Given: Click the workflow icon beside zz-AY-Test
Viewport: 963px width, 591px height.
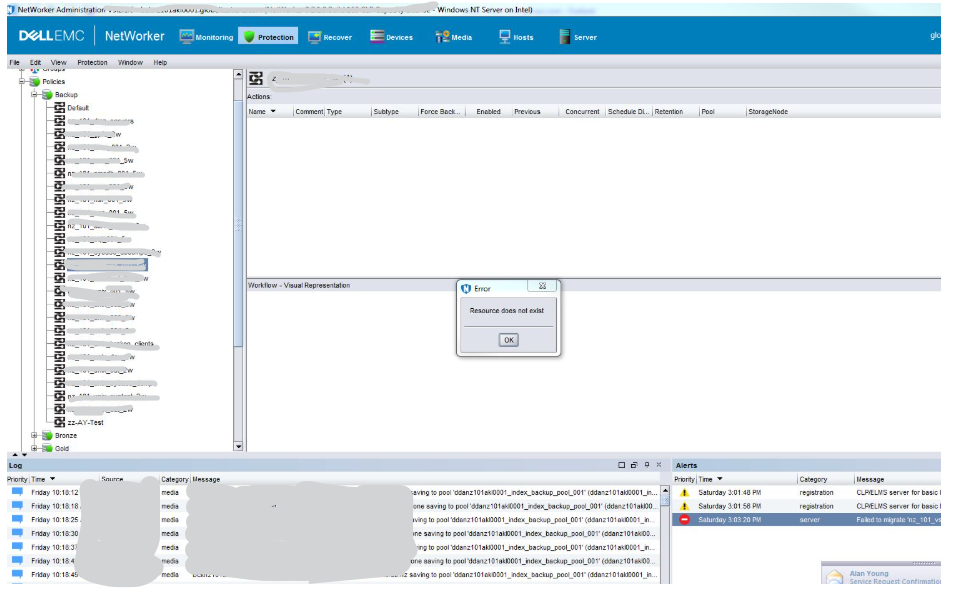Looking at the screenshot, I should [60, 422].
